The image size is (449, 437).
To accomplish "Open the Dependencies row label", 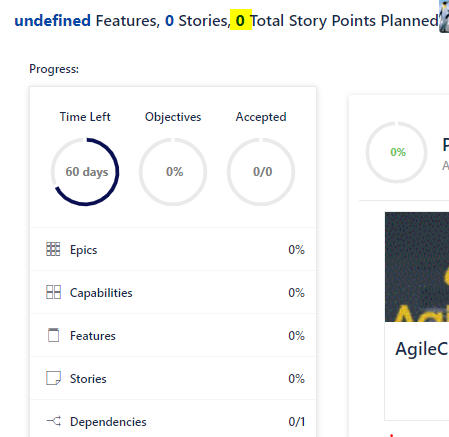I will pos(108,422).
